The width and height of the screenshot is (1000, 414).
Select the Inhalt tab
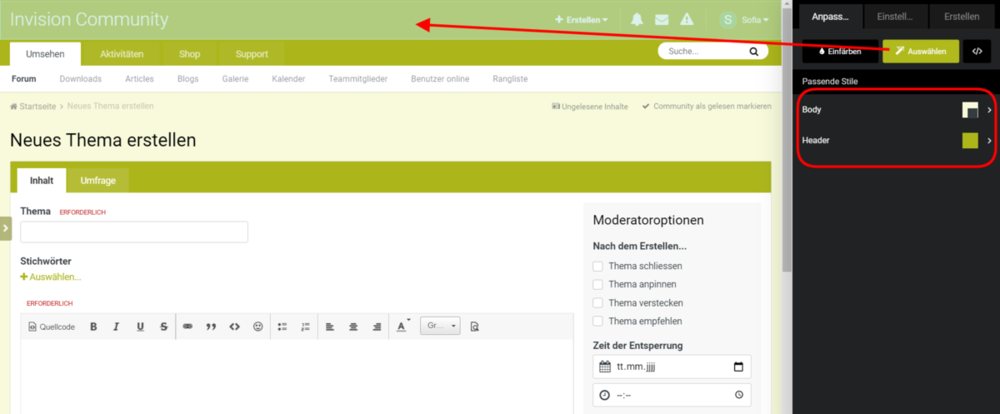(41, 181)
